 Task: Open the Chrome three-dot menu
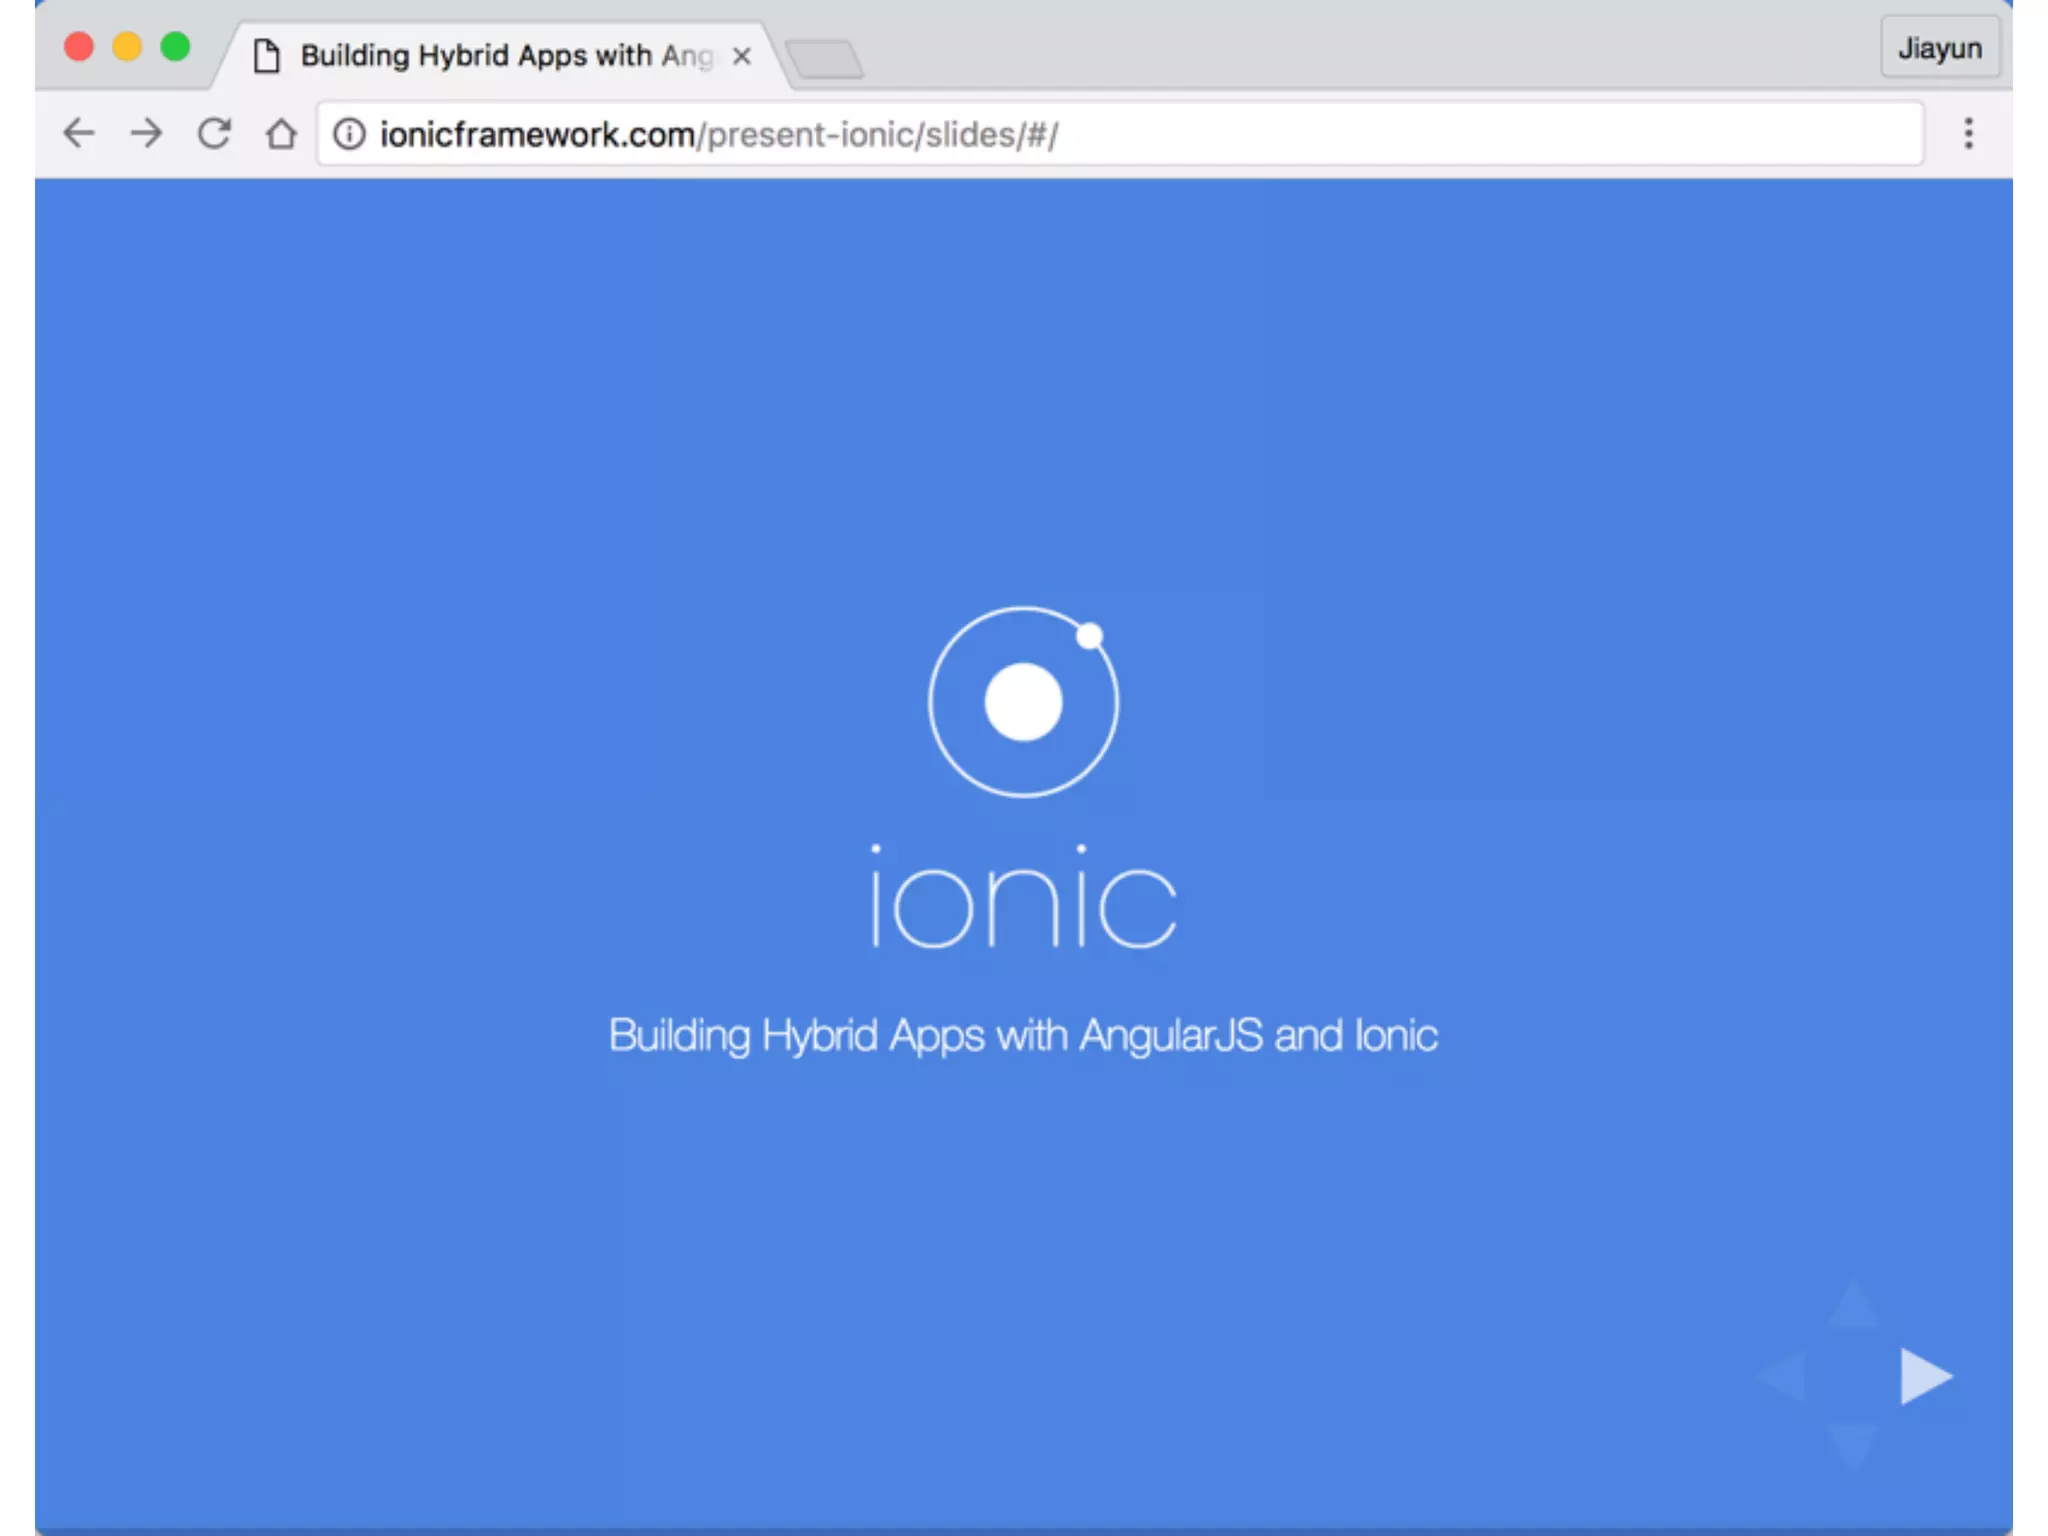pyautogui.click(x=1968, y=133)
